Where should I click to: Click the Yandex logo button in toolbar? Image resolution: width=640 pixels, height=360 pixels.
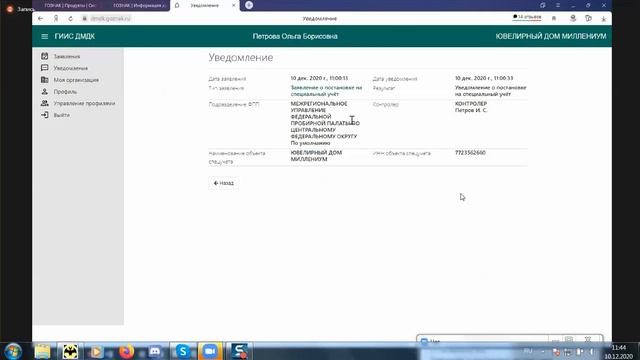(x=56, y=18)
